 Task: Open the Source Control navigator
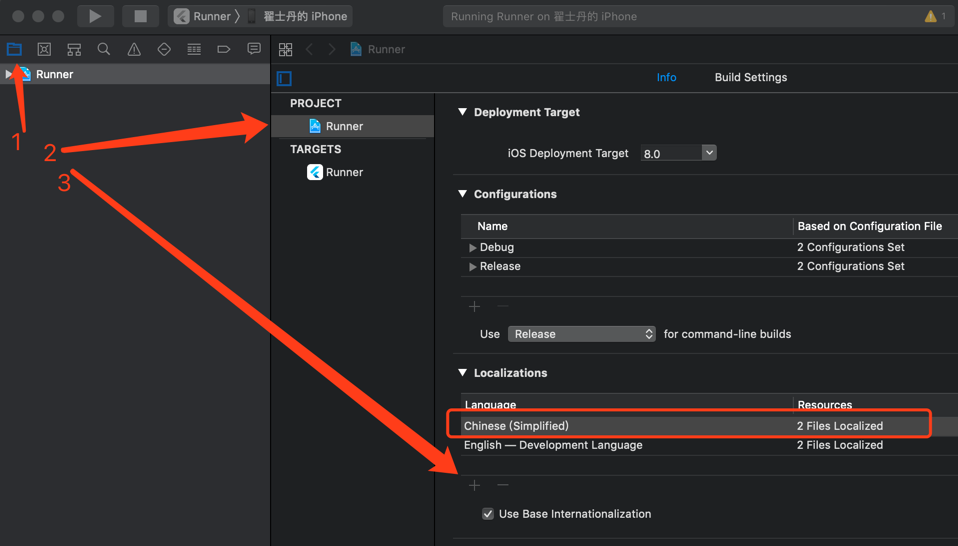[x=44, y=49]
